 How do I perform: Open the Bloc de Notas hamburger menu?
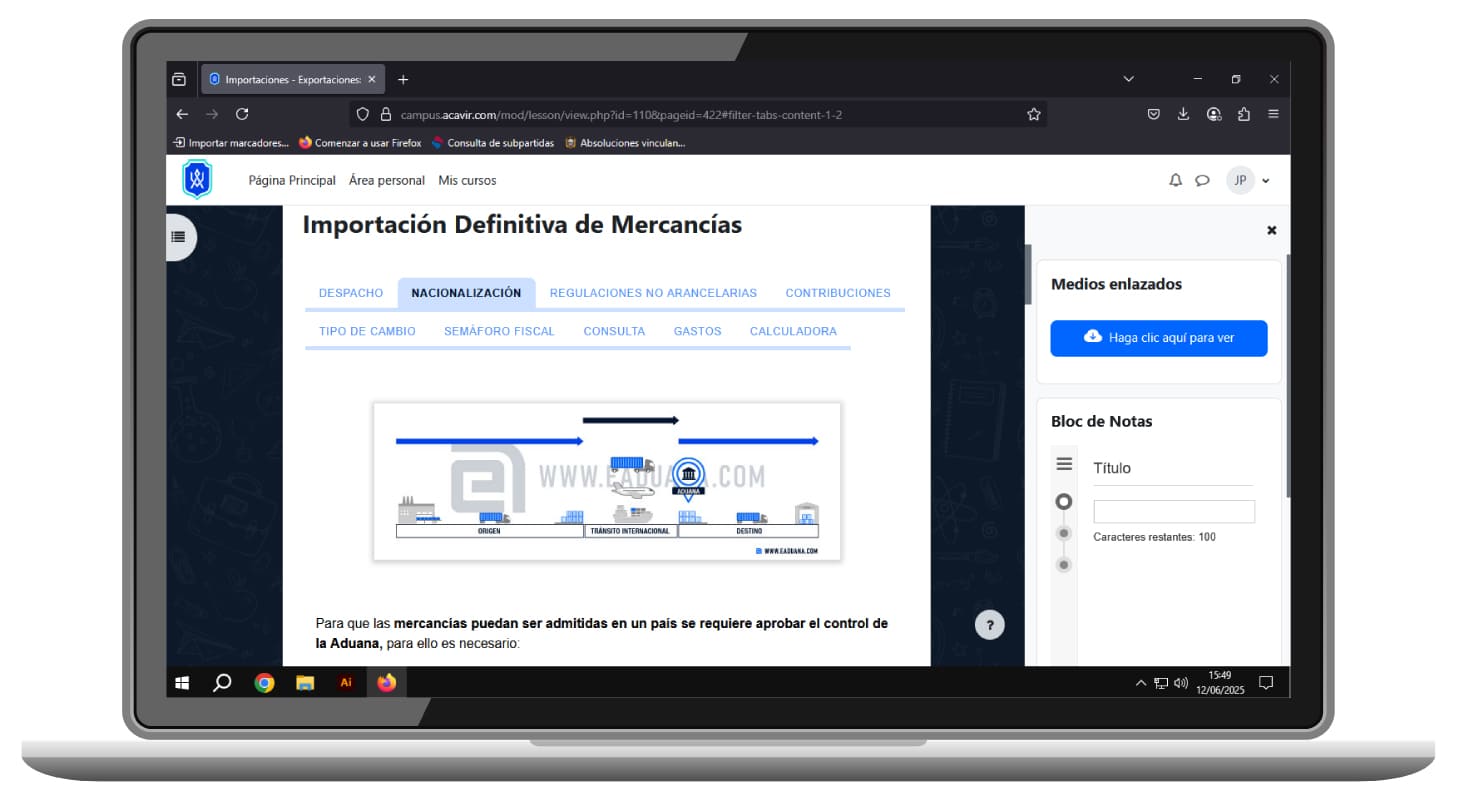pyautogui.click(x=1064, y=464)
